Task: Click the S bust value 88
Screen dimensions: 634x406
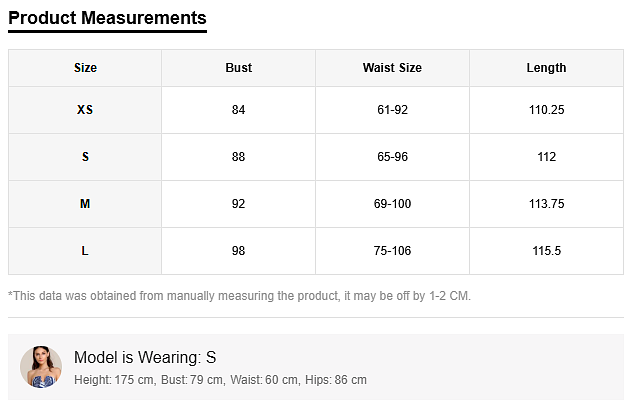Action: pyautogui.click(x=238, y=157)
